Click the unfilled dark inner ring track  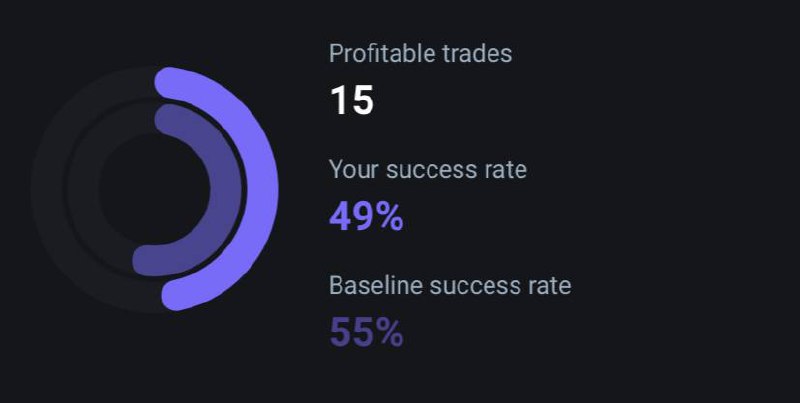coord(82,188)
